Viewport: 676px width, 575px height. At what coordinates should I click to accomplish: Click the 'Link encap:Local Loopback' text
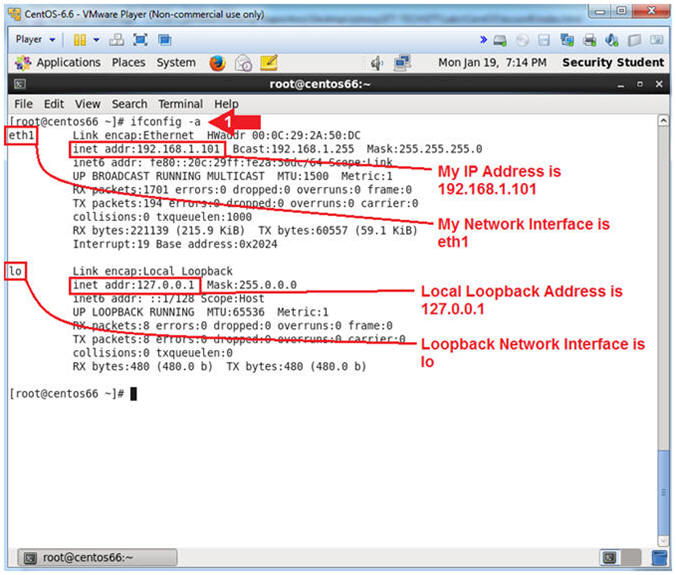[x=153, y=271]
